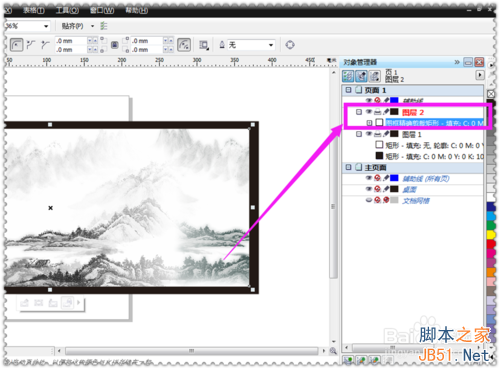500x369 pixels.
Task: Click the pencil icon on 辅助线 (所有页)
Action: (386, 178)
